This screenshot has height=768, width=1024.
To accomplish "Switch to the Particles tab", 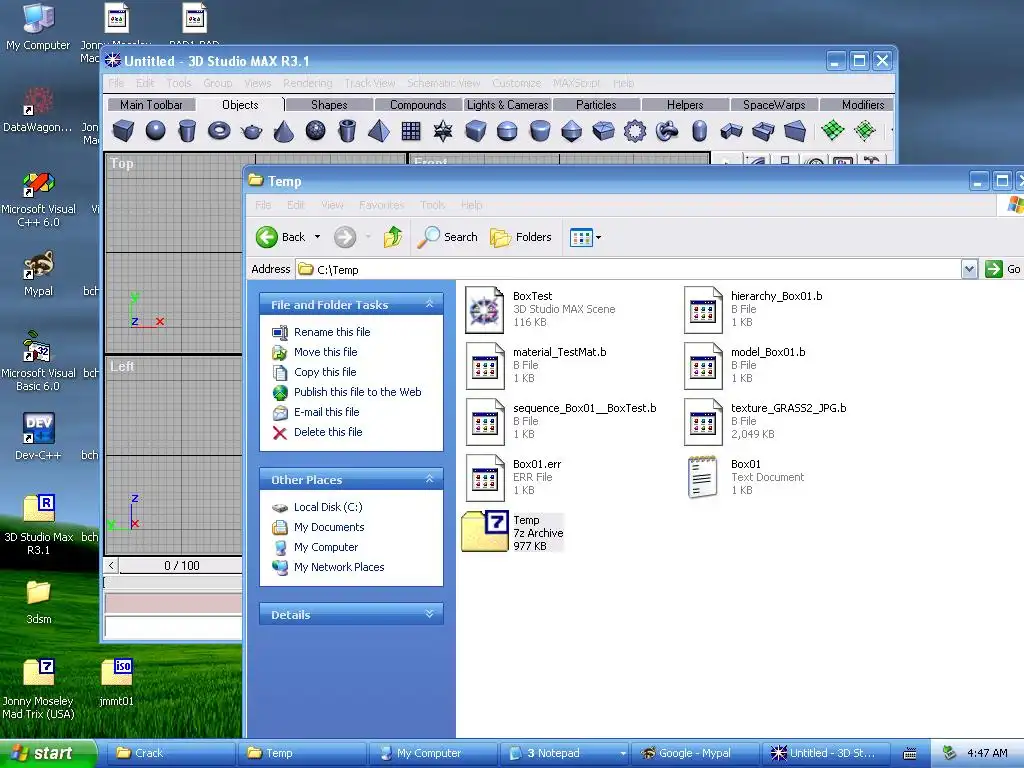I will tap(596, 104).
